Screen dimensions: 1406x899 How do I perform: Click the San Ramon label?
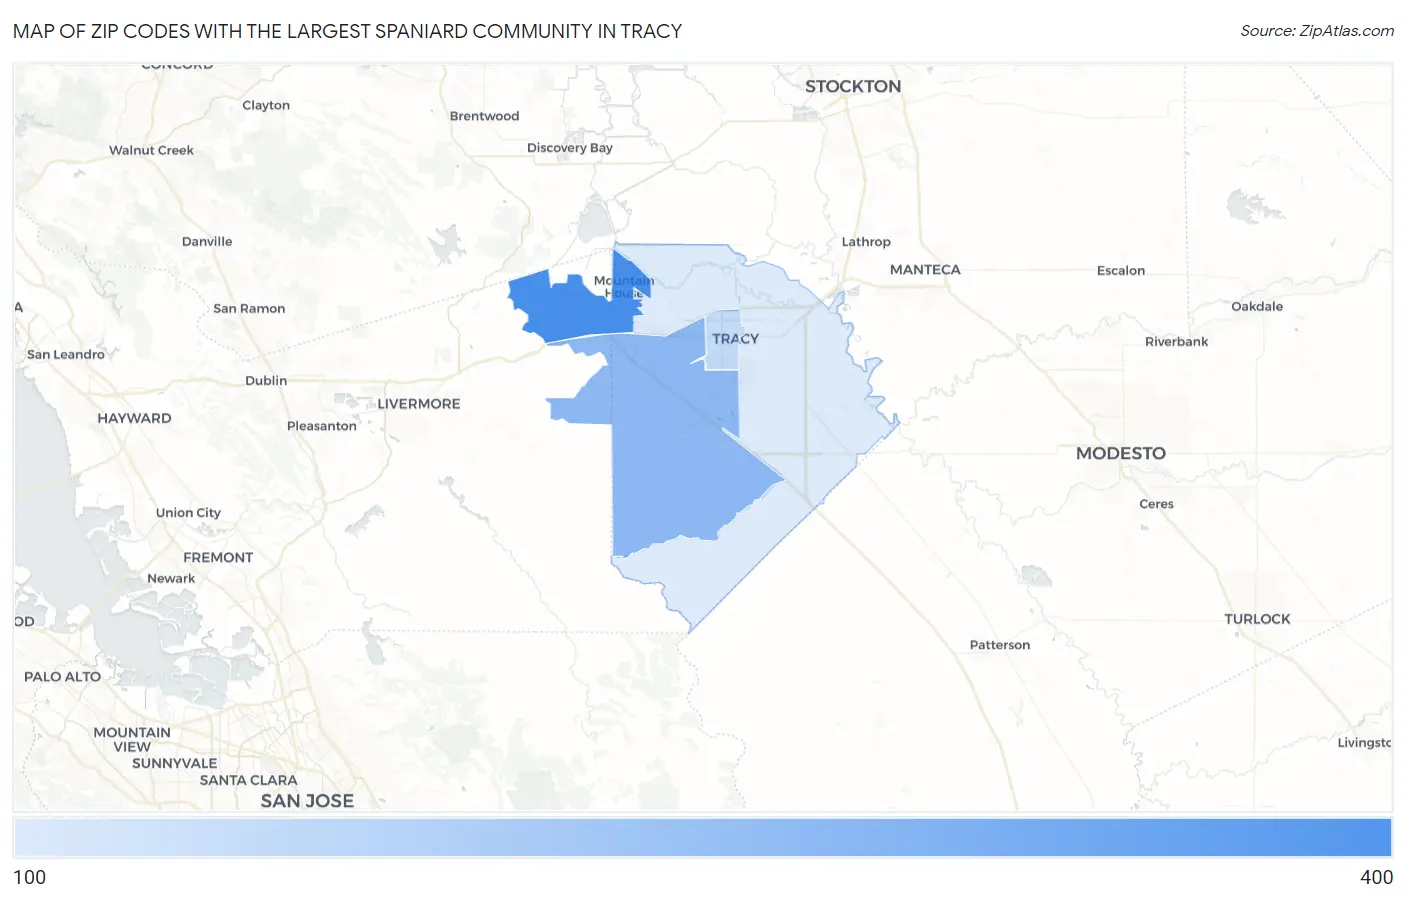[x=249, y=309]
